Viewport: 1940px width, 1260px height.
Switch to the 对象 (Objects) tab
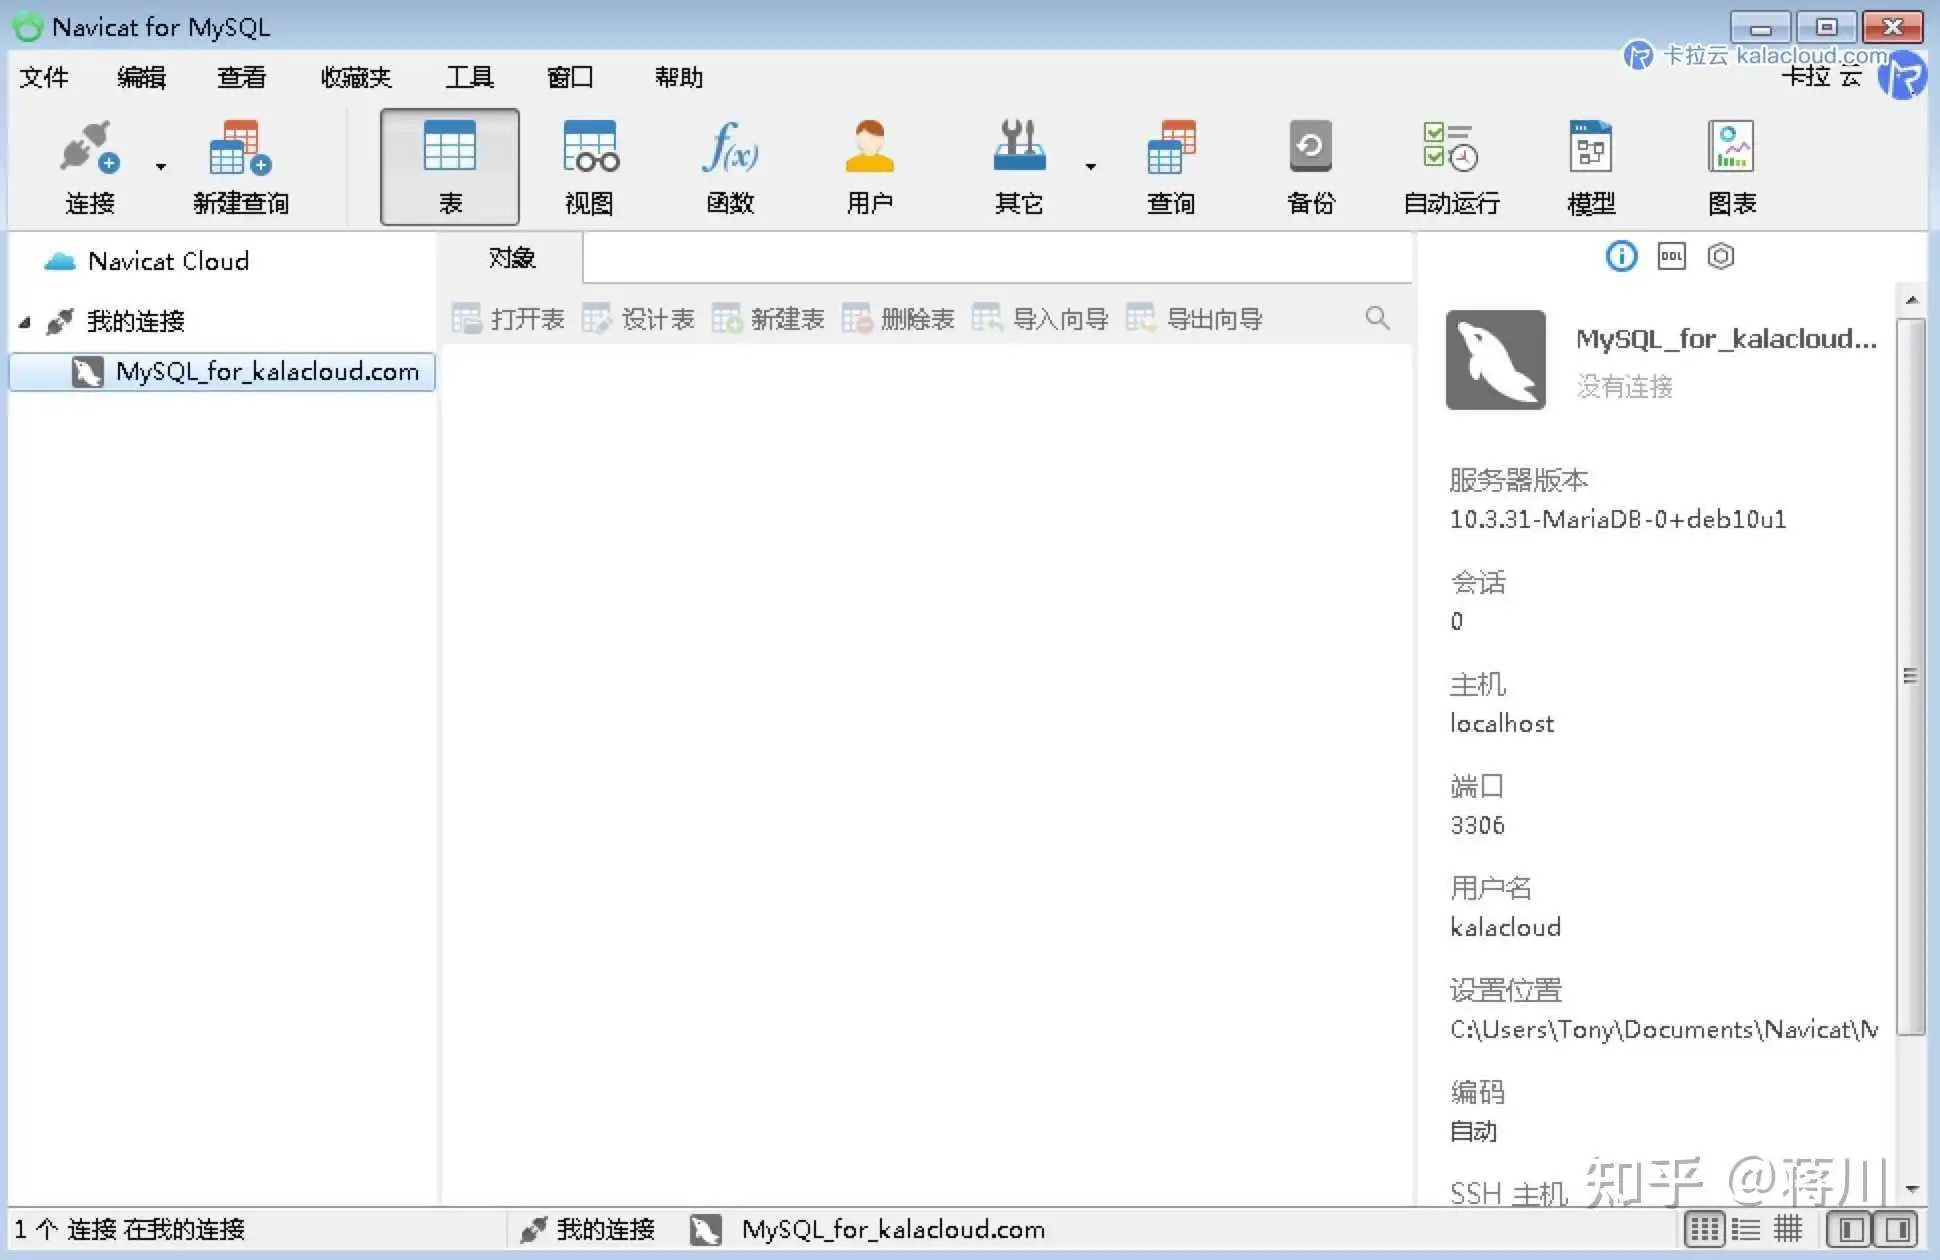point(511,258)
